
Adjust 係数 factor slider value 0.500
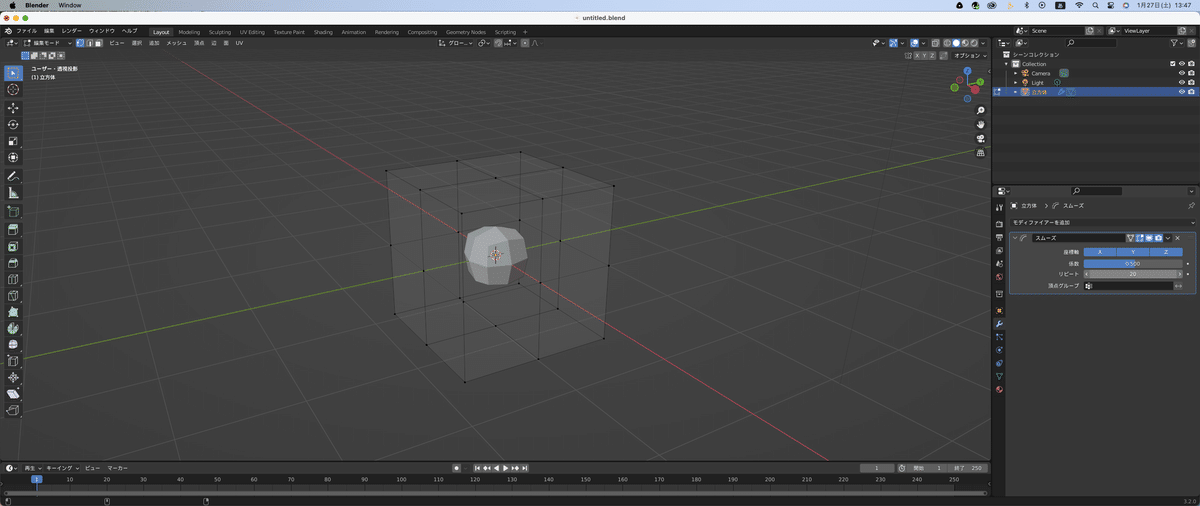click(1134, 263)
